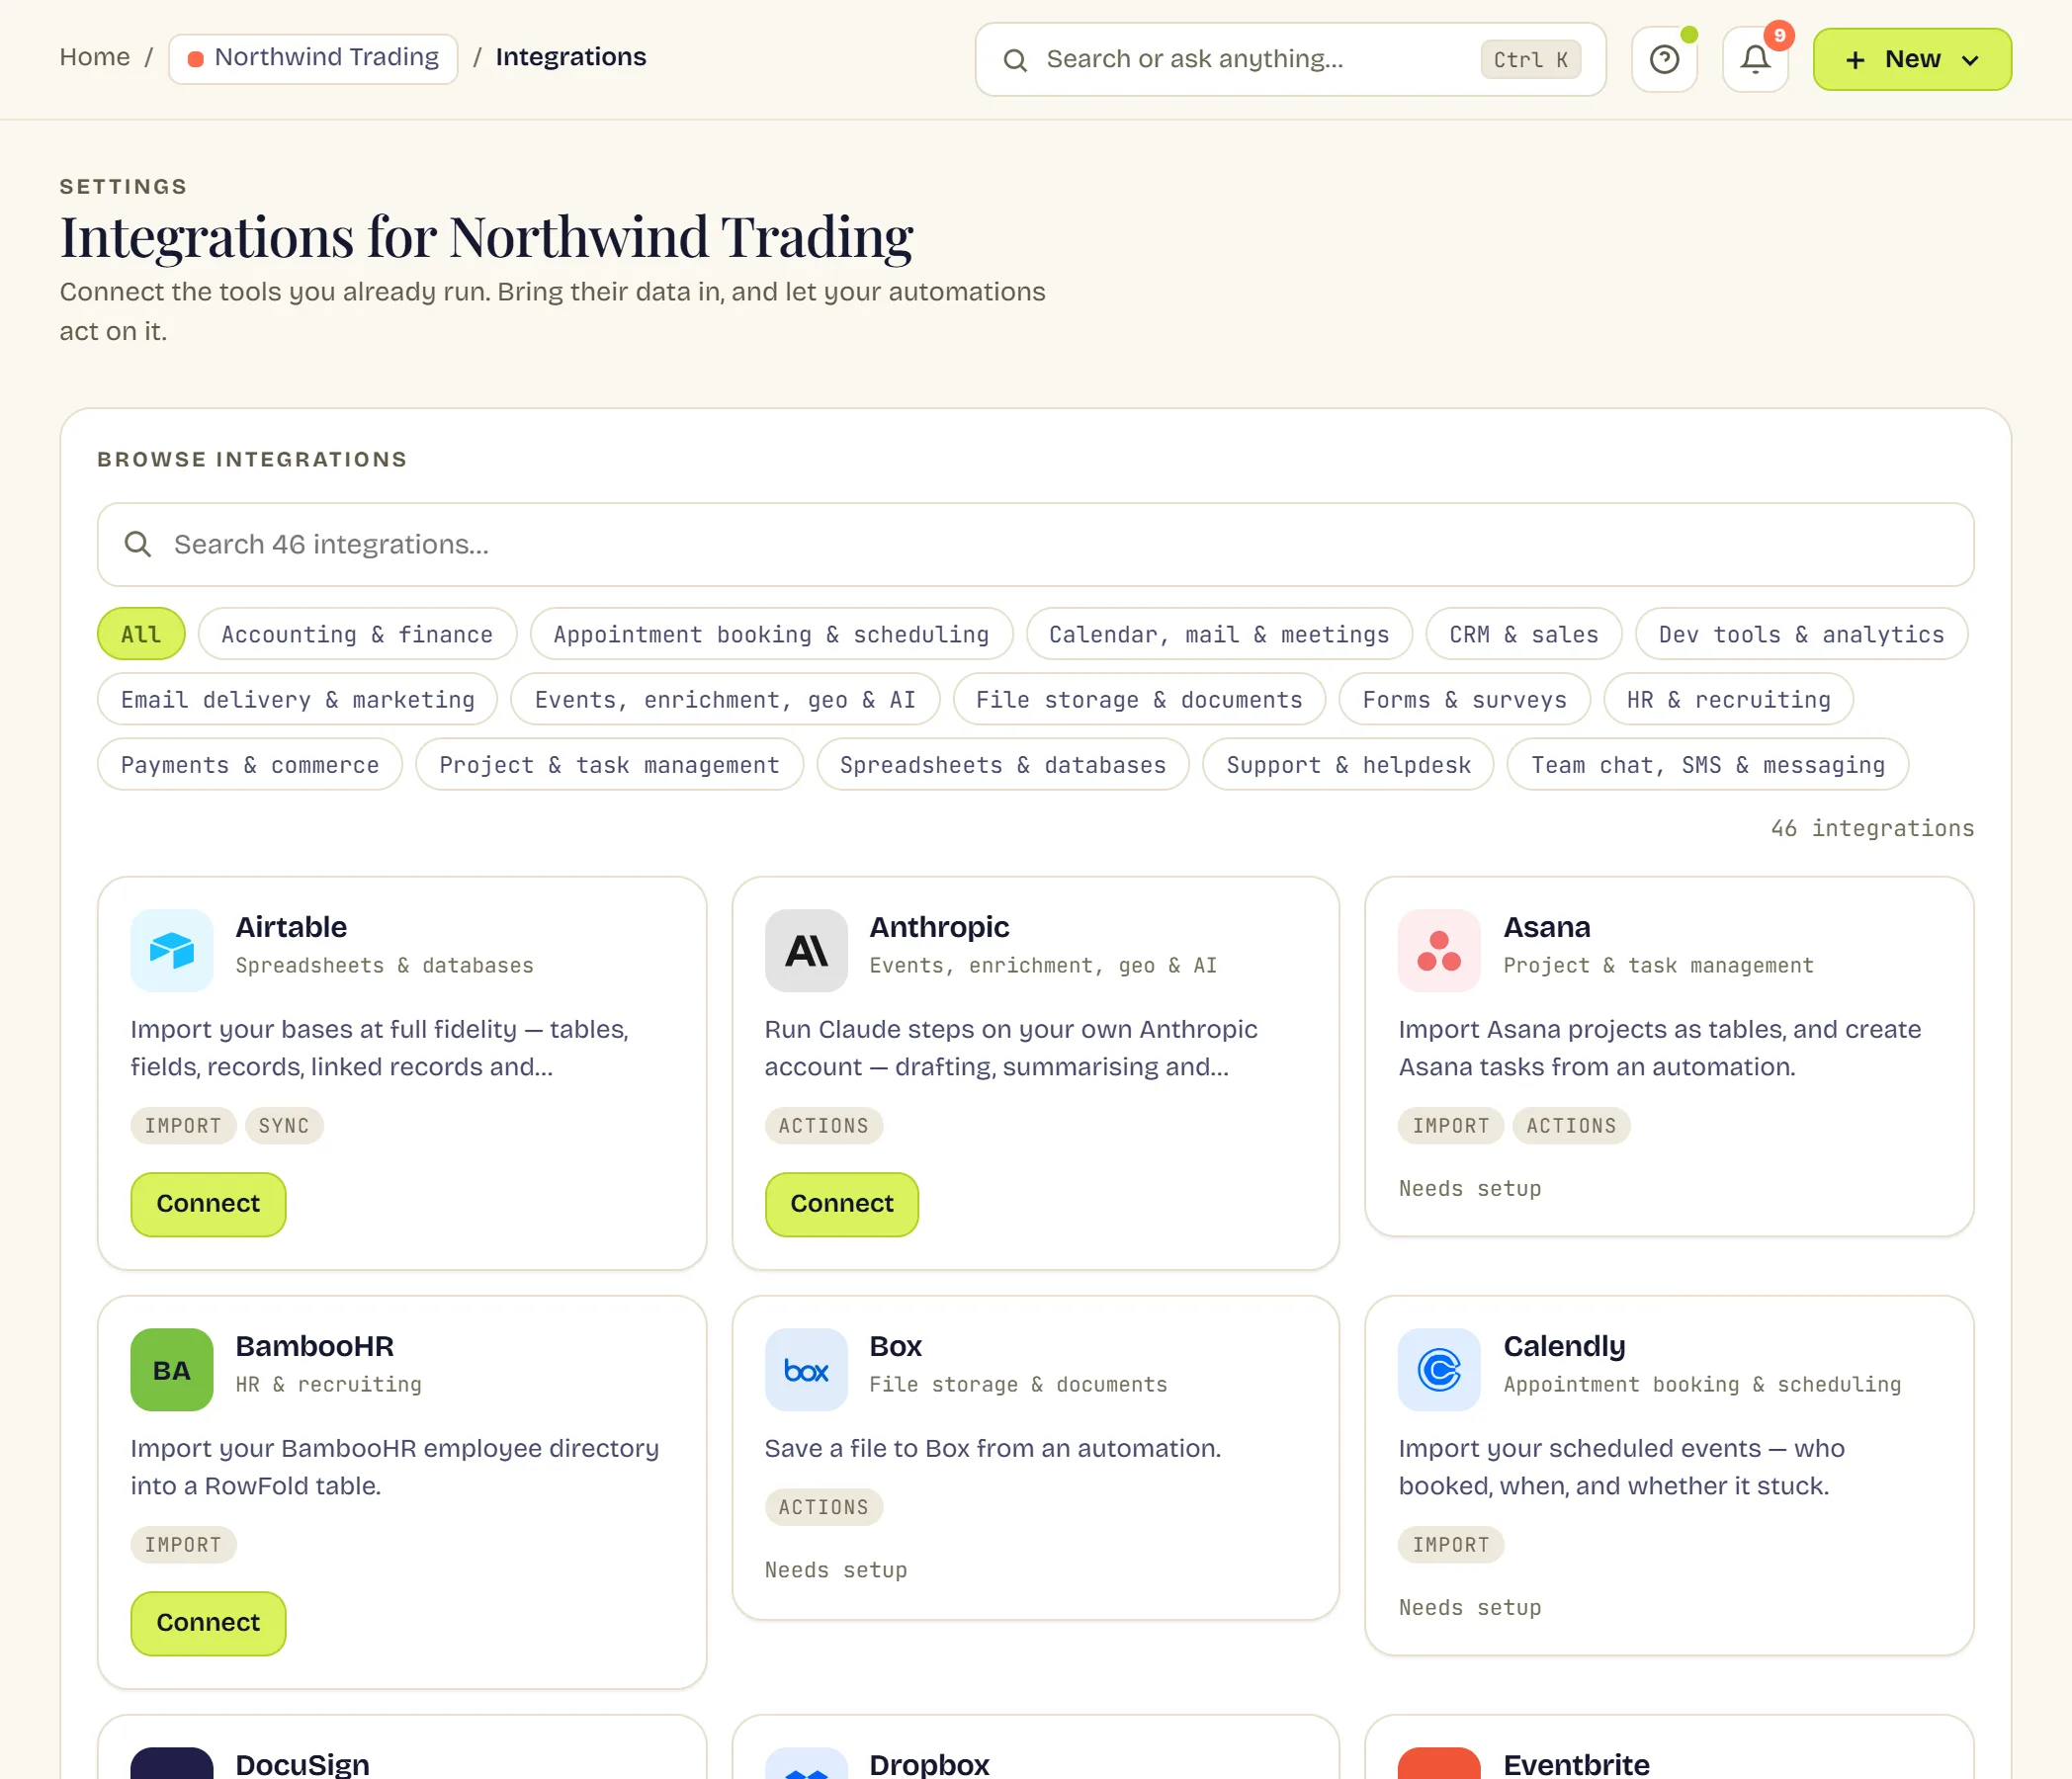Click the ACTIONS tag on Box card

pos(823,1507)
